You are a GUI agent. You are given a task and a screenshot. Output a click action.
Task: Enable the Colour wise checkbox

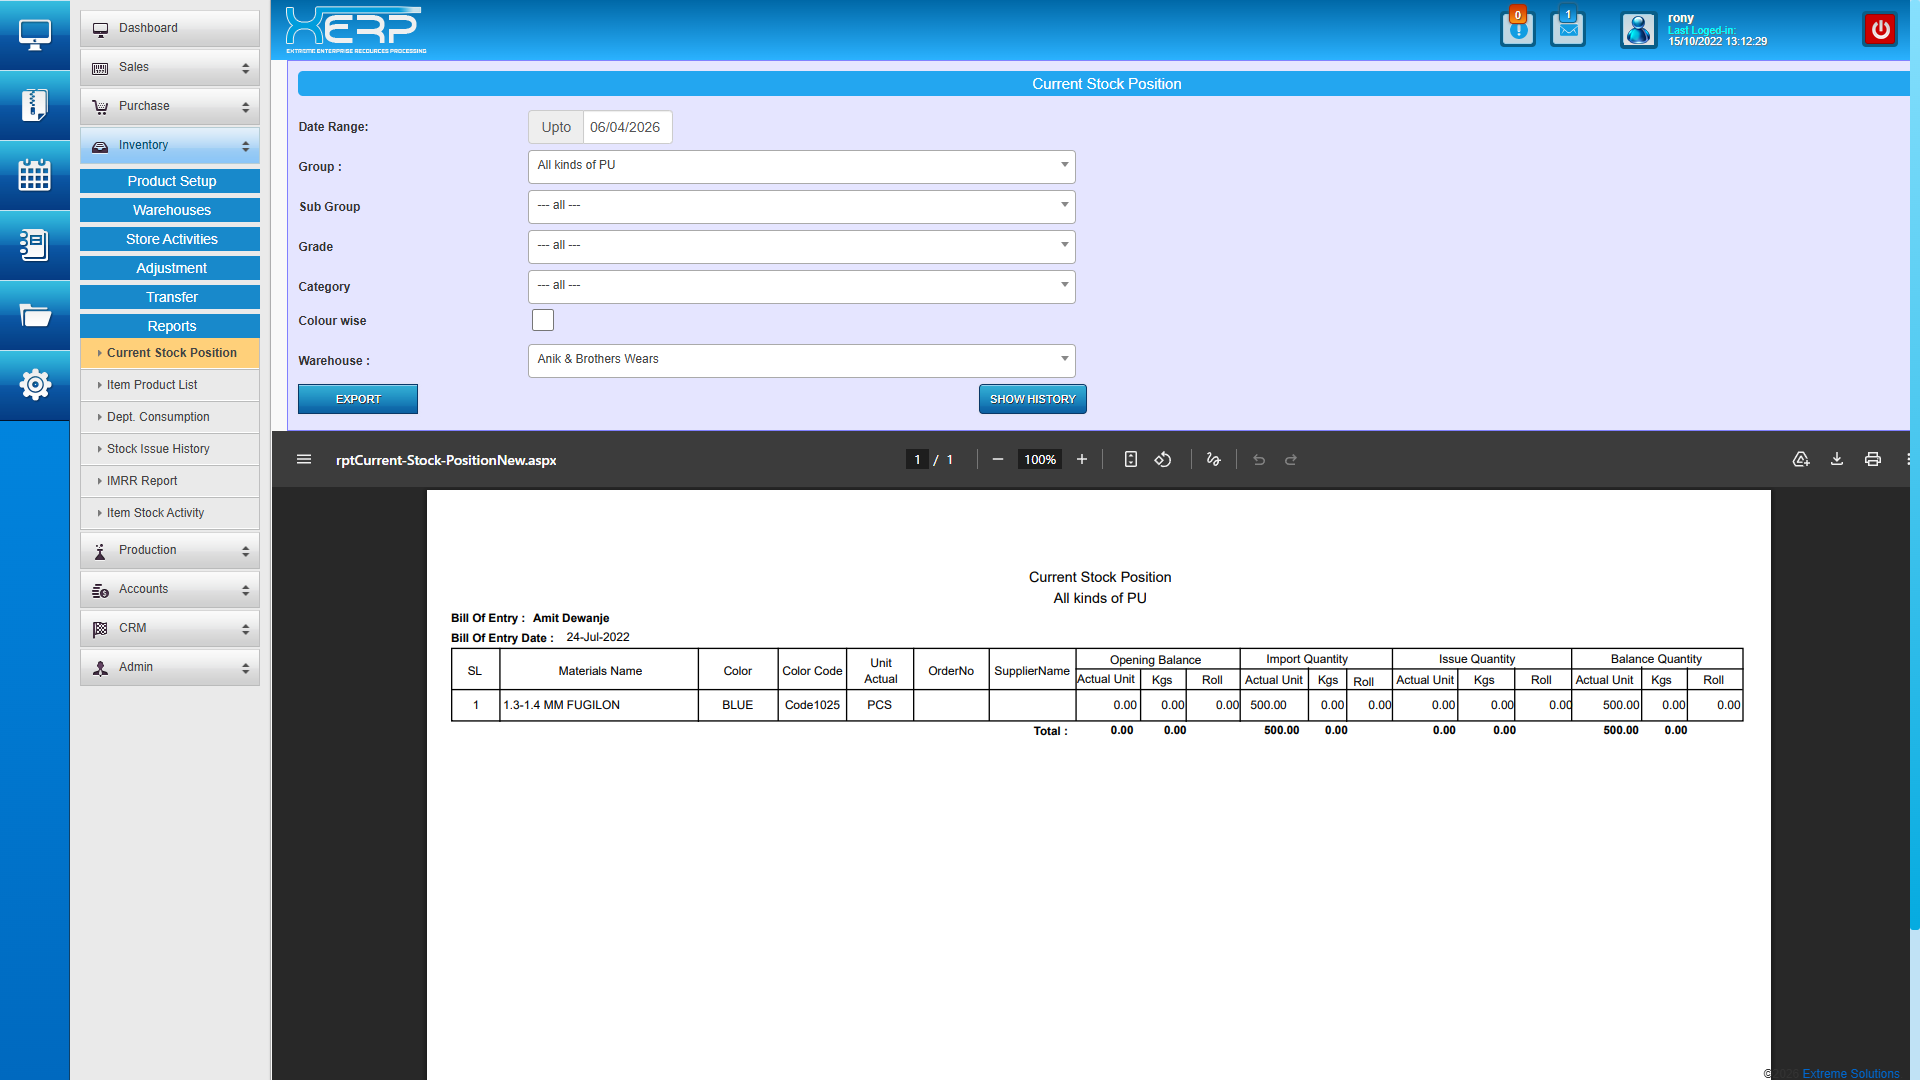542,320
